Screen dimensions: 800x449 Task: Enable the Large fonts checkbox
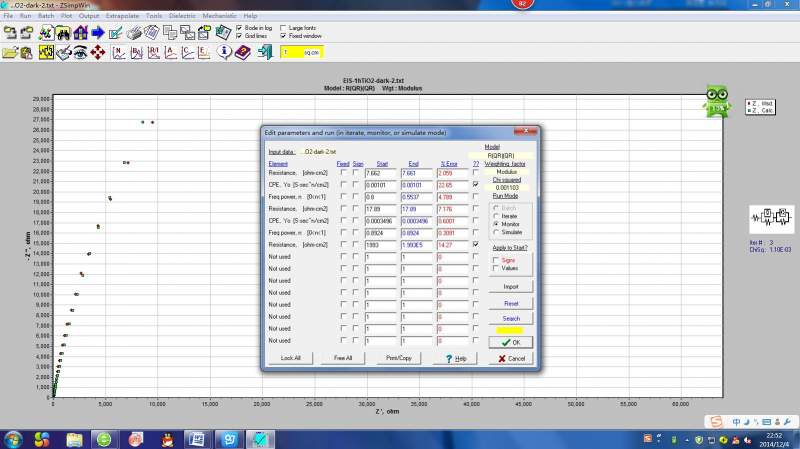point(283,28)
